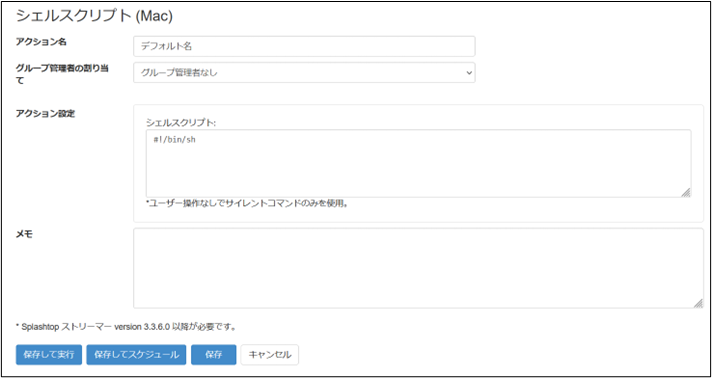Click the シェルスクリプト (Mac) heading
The width and height of the screenshot is (712, 378).
click(x=94, y=16)
